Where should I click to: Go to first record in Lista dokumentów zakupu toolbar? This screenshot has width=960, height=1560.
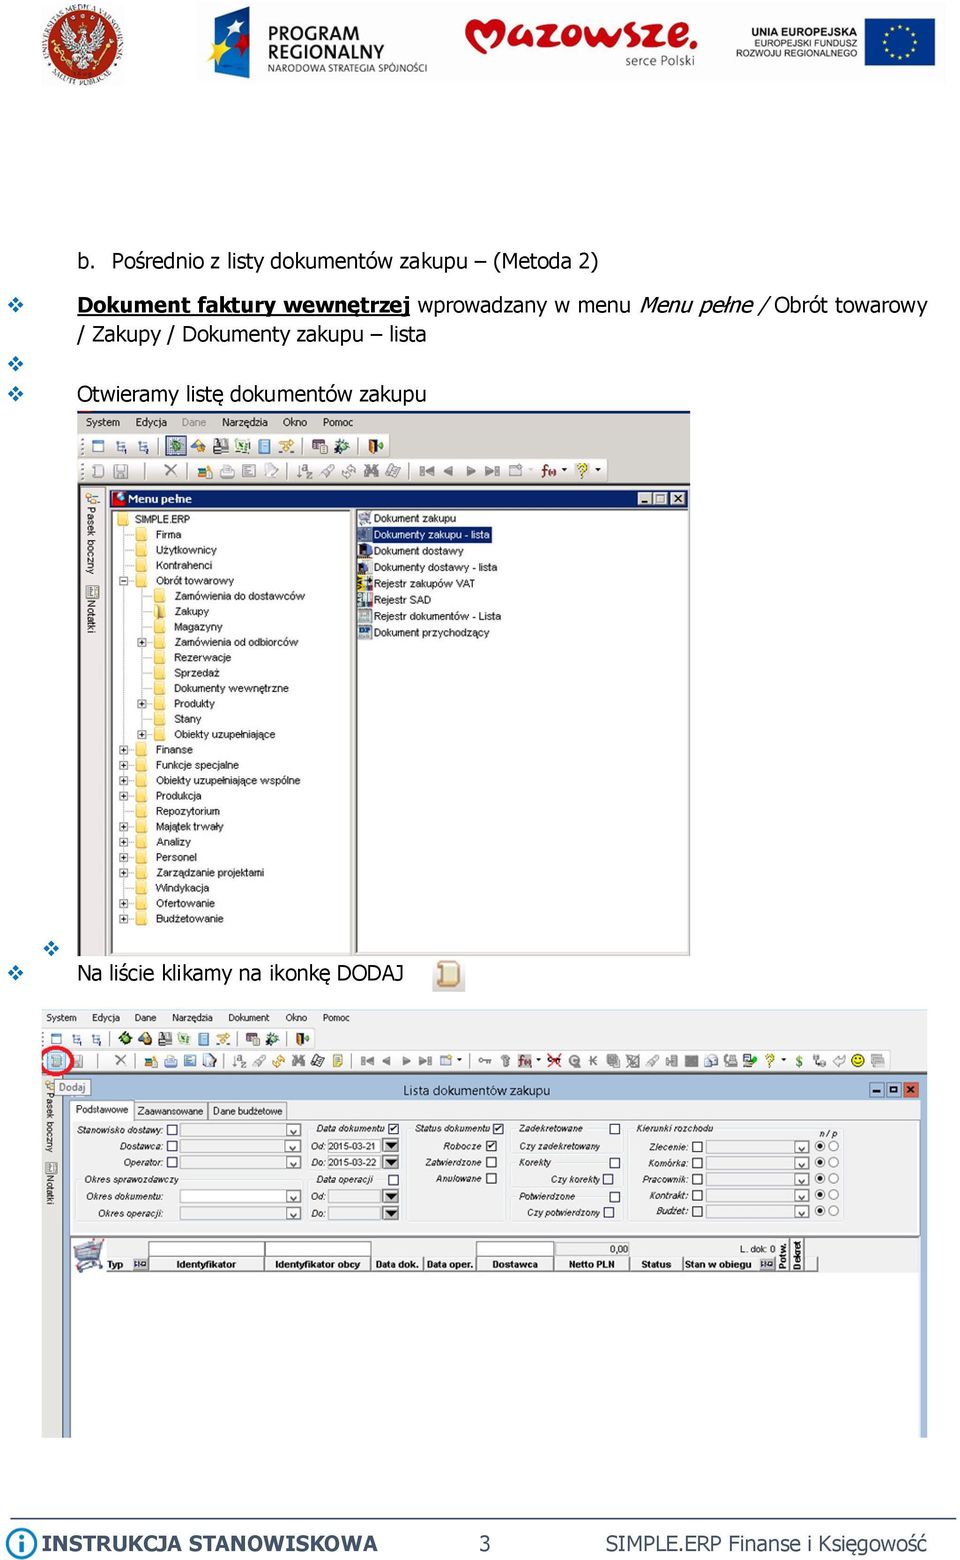(367, 1061)
